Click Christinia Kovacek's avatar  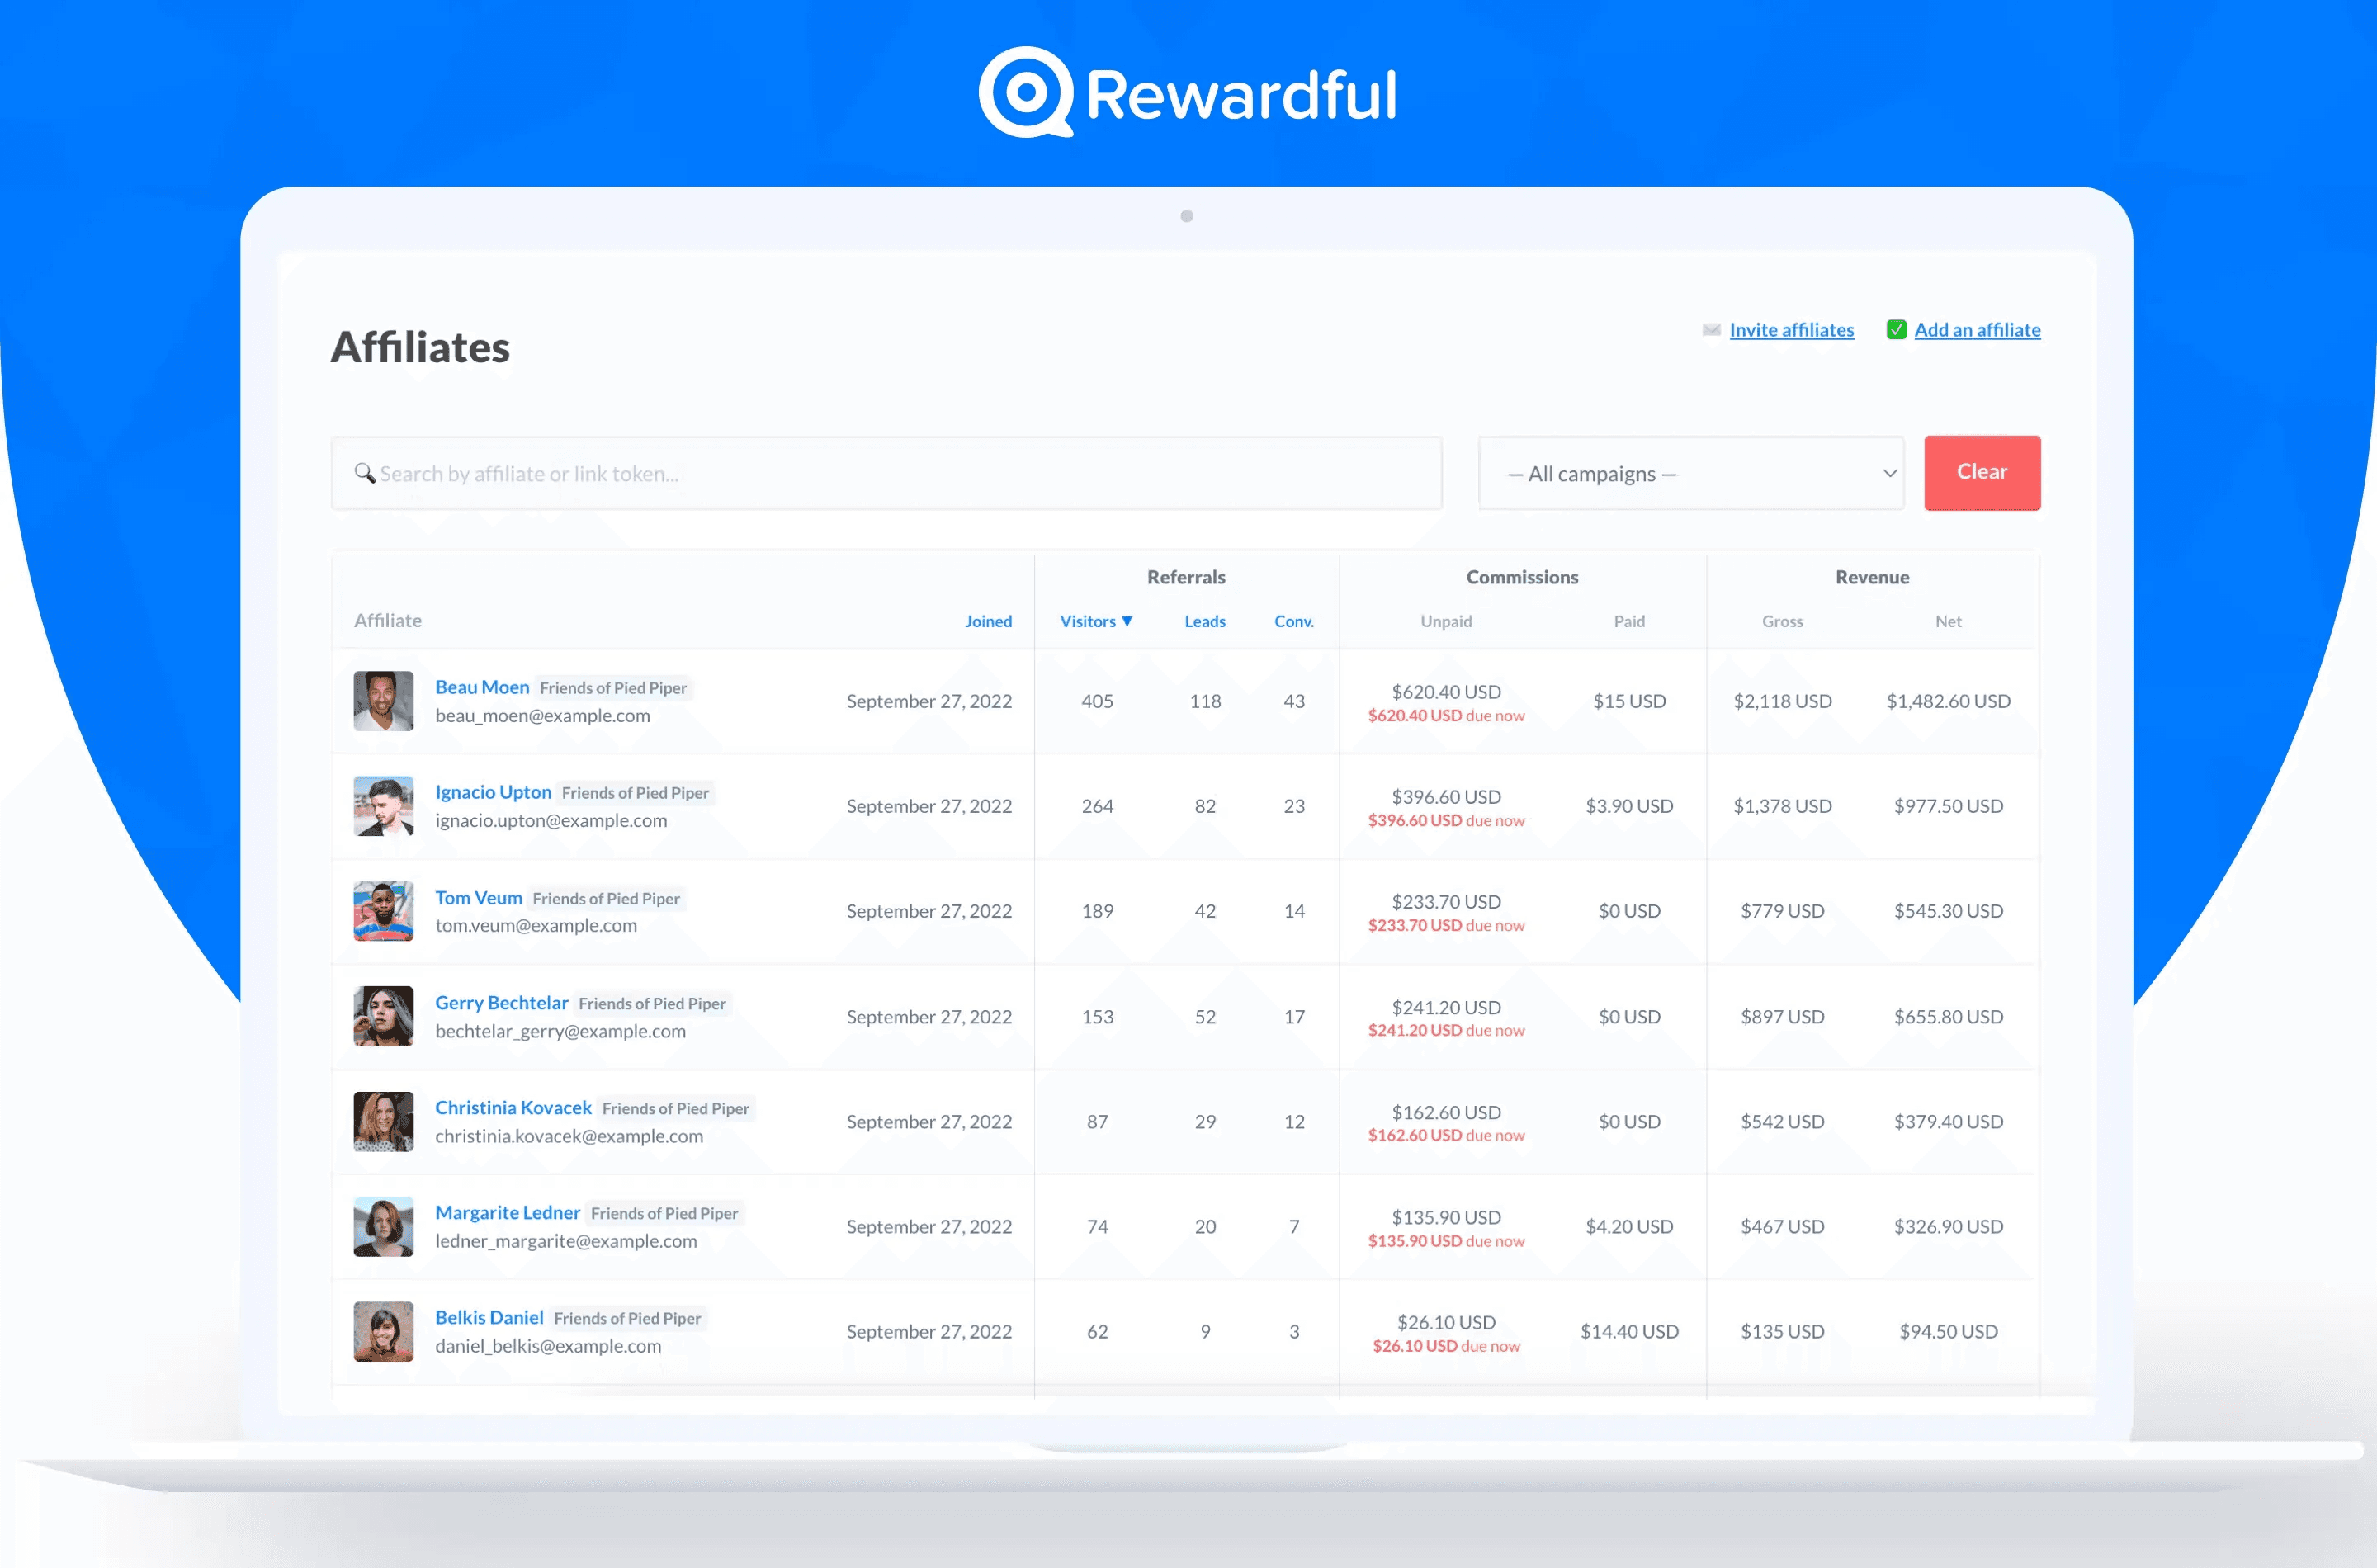[383, 1121]
